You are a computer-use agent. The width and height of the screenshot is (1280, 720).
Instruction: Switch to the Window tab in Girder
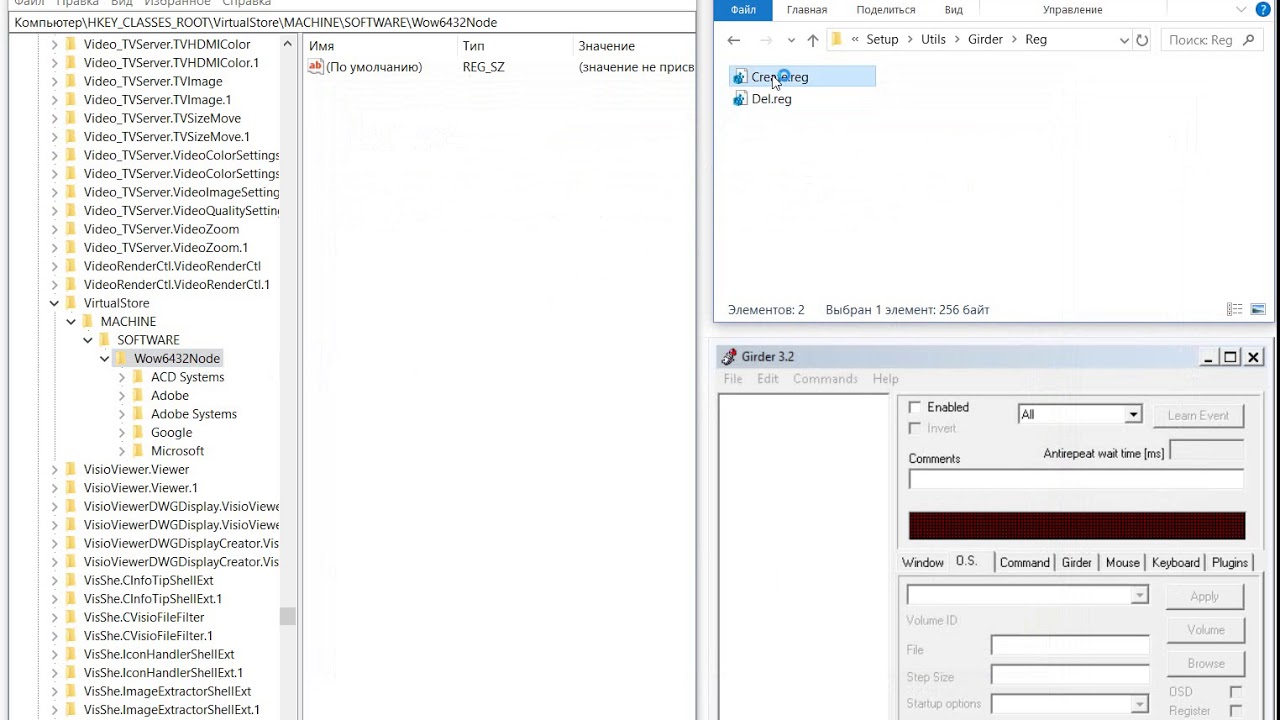(x=923, y=563)
